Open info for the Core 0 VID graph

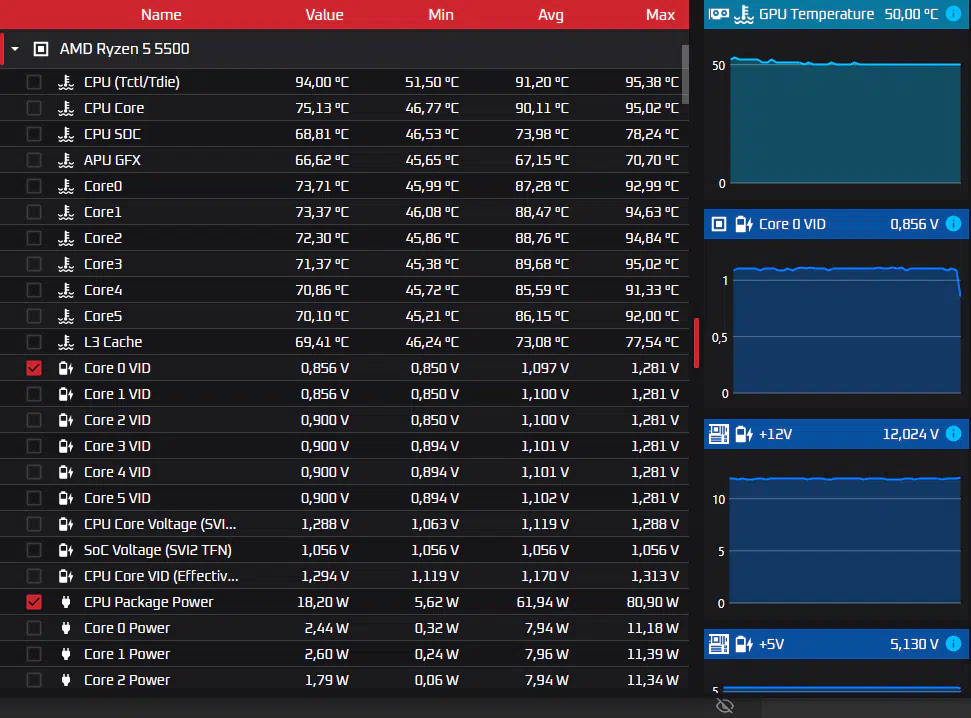point(954,224)
